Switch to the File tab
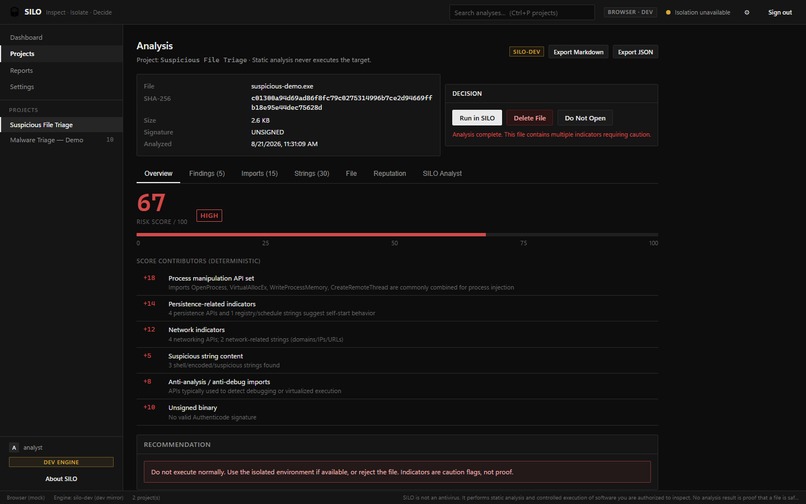This screenshot has height=504, width=806. [351, 173]
